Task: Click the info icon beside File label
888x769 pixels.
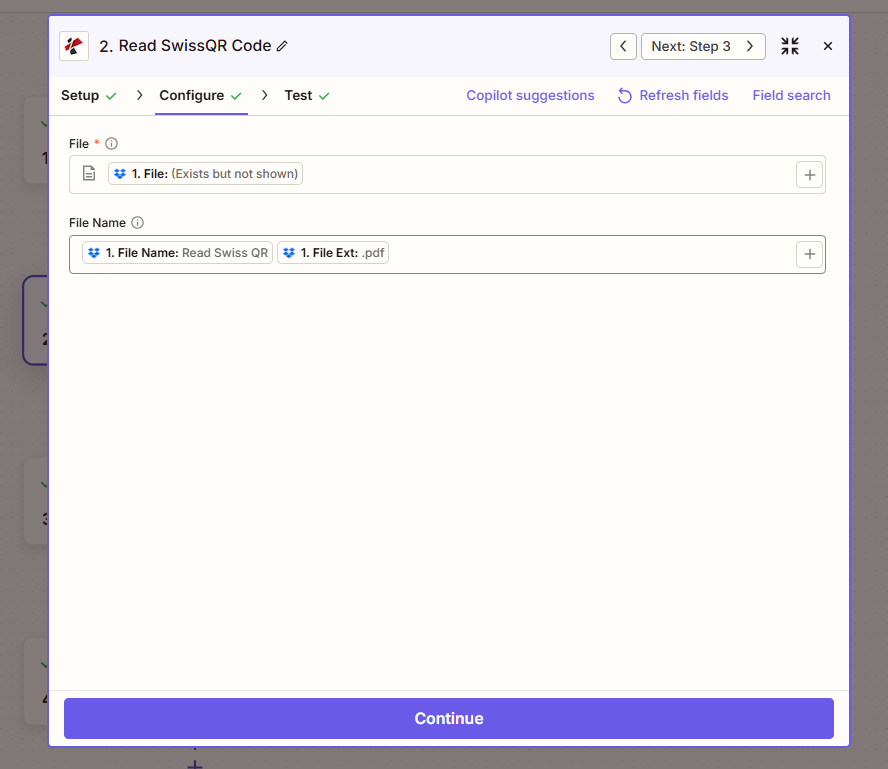Action: [x=111, y=144]
